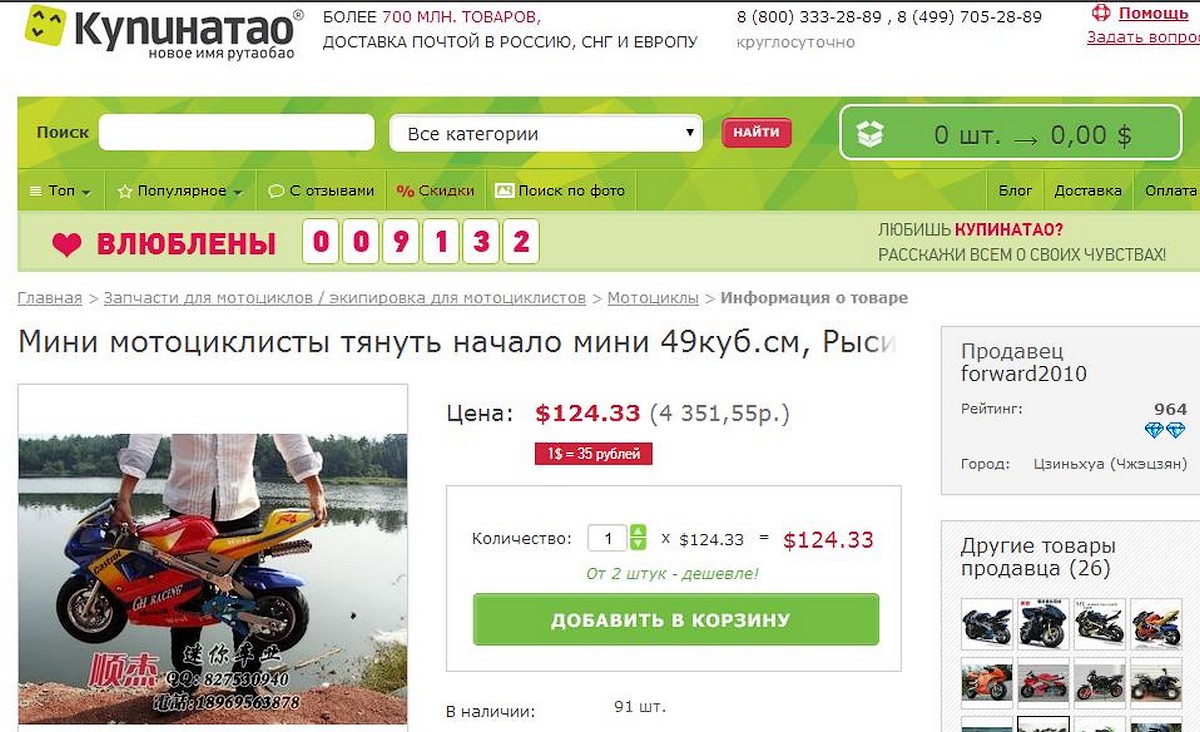Click the Поиск search text field
Screen dimensions: 1200x732
pyautogui.click(x=236, y=133)
